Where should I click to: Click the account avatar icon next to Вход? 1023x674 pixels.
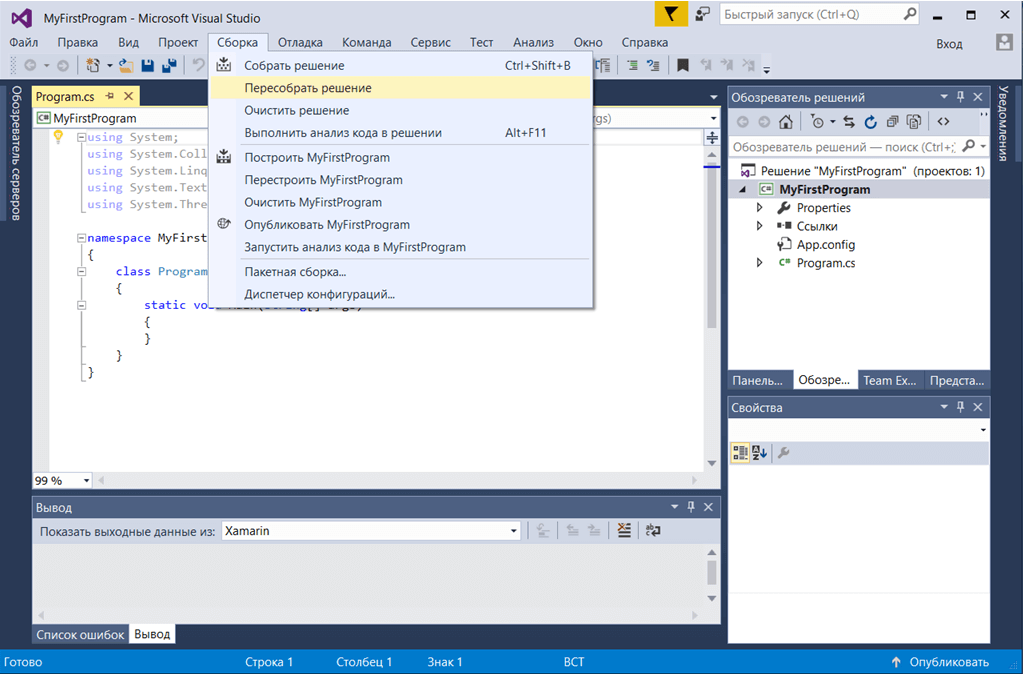[x=1005, y=43]
